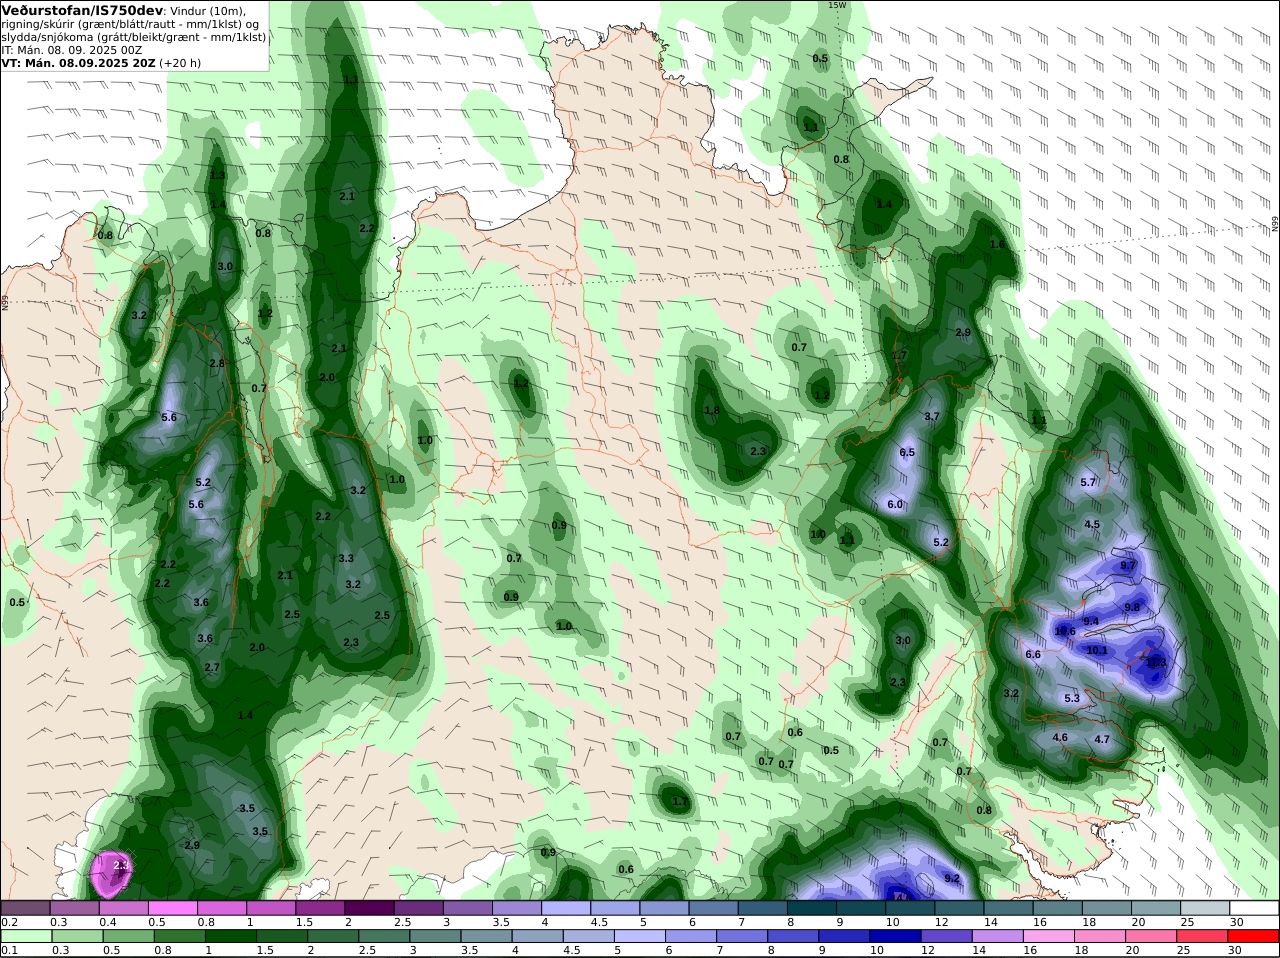Click the 1.6 precipitation value
The image size is (1280, 958).
[x=997, y=244]
